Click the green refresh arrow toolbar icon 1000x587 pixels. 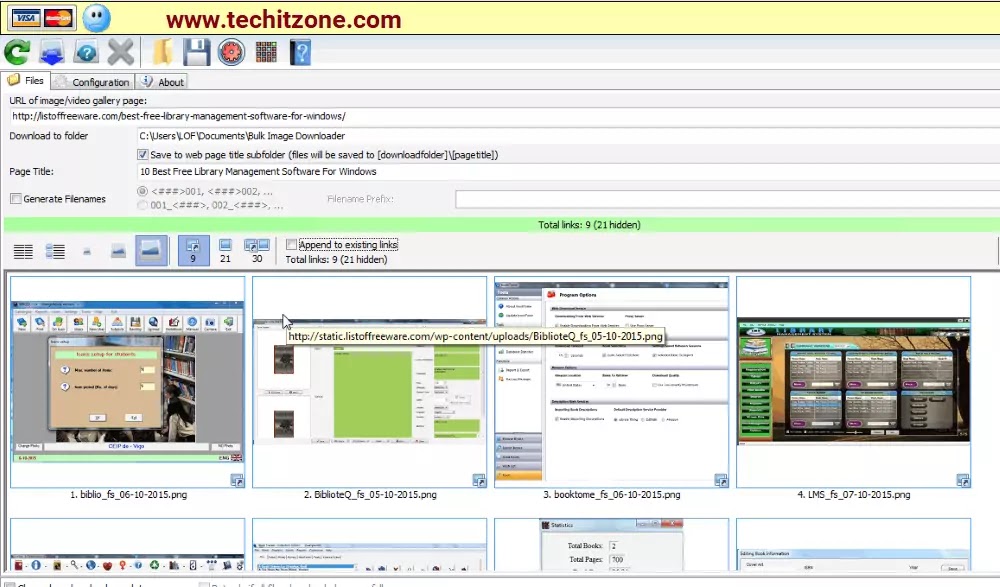[x=17, y=52]
